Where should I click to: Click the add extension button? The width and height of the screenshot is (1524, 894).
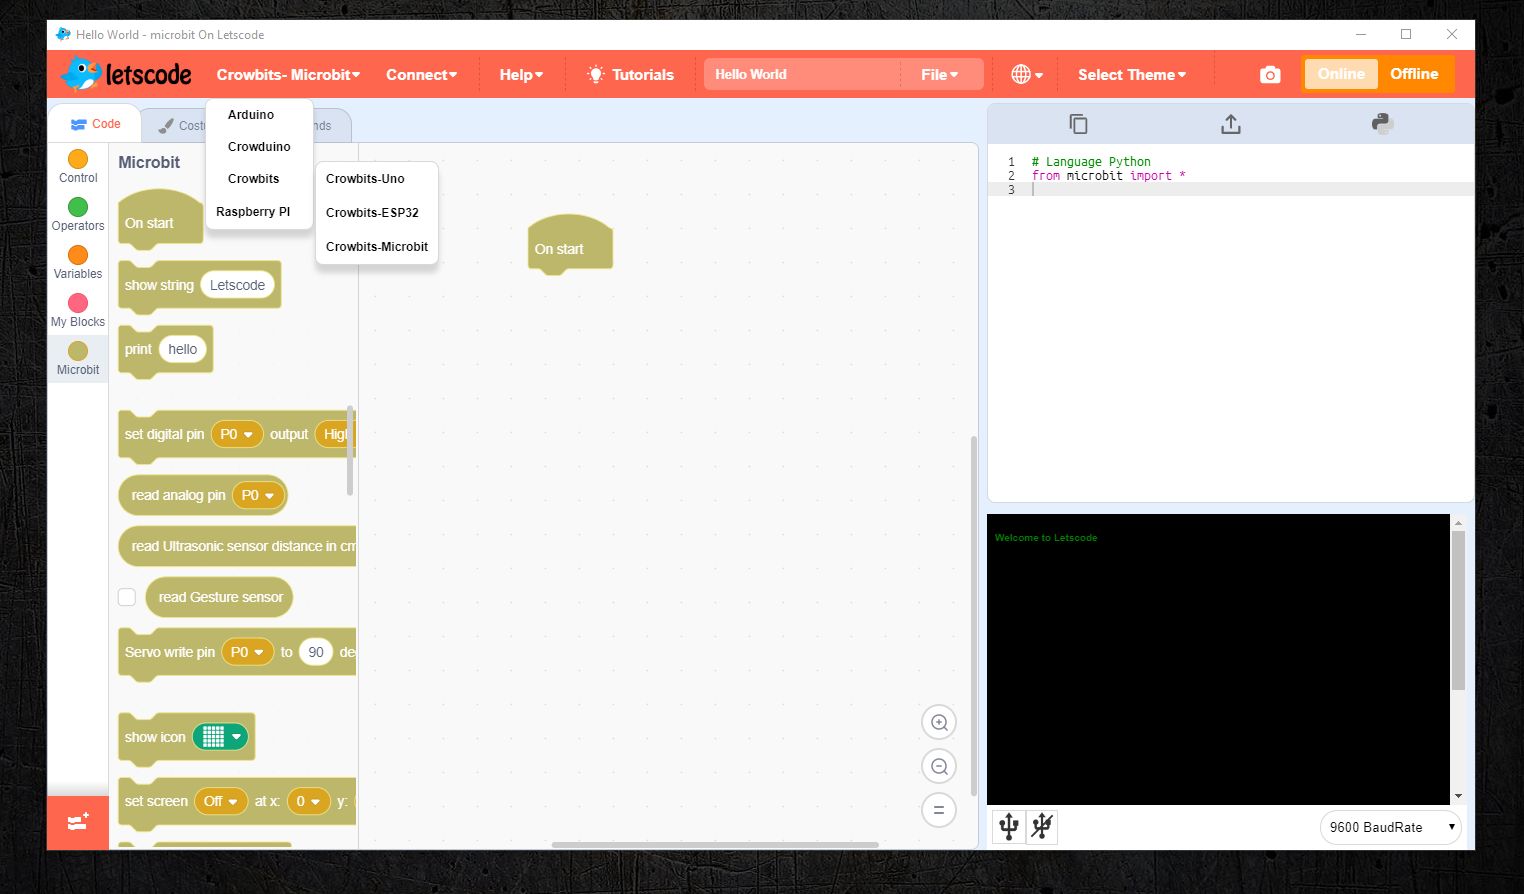coord(78,822)
